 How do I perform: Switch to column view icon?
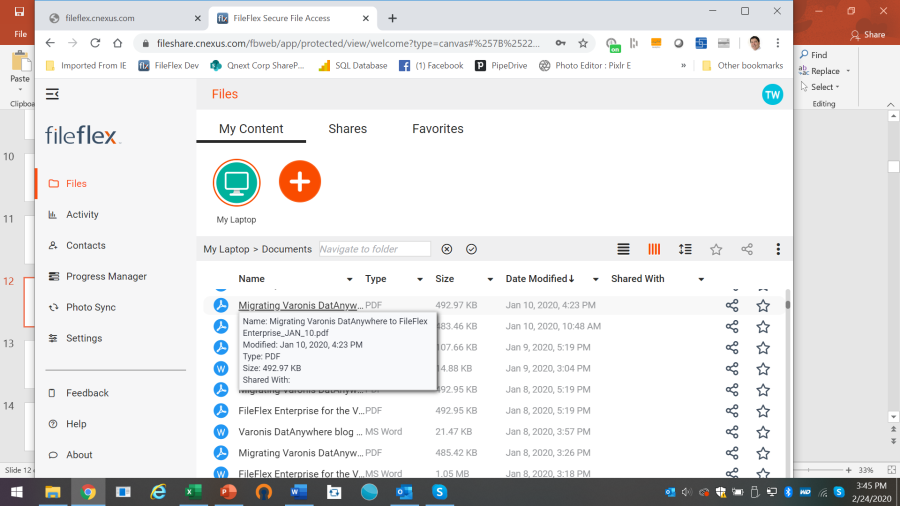(654, 249)
